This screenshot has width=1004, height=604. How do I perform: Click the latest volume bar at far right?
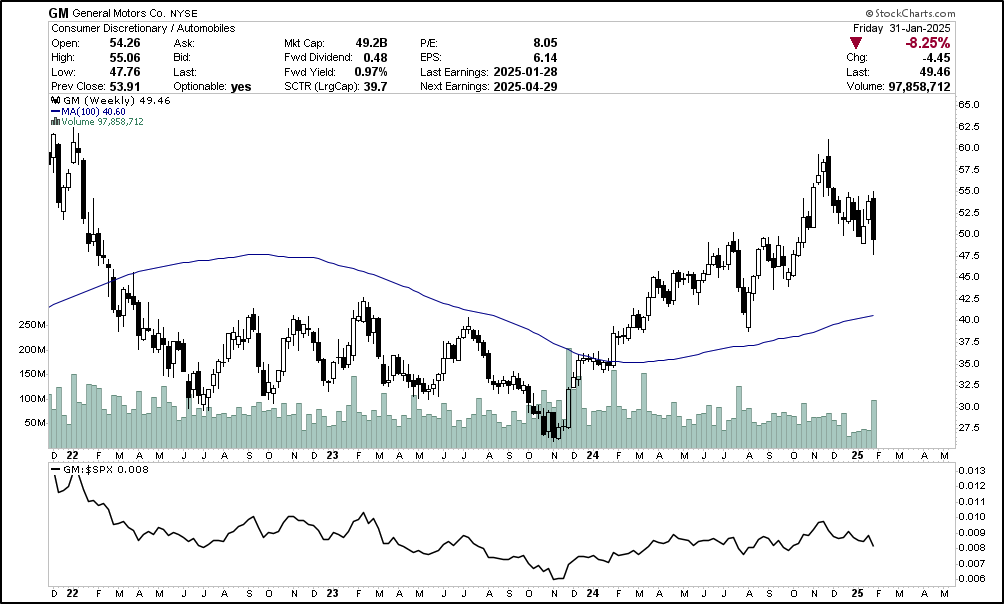tap(873, 424)
